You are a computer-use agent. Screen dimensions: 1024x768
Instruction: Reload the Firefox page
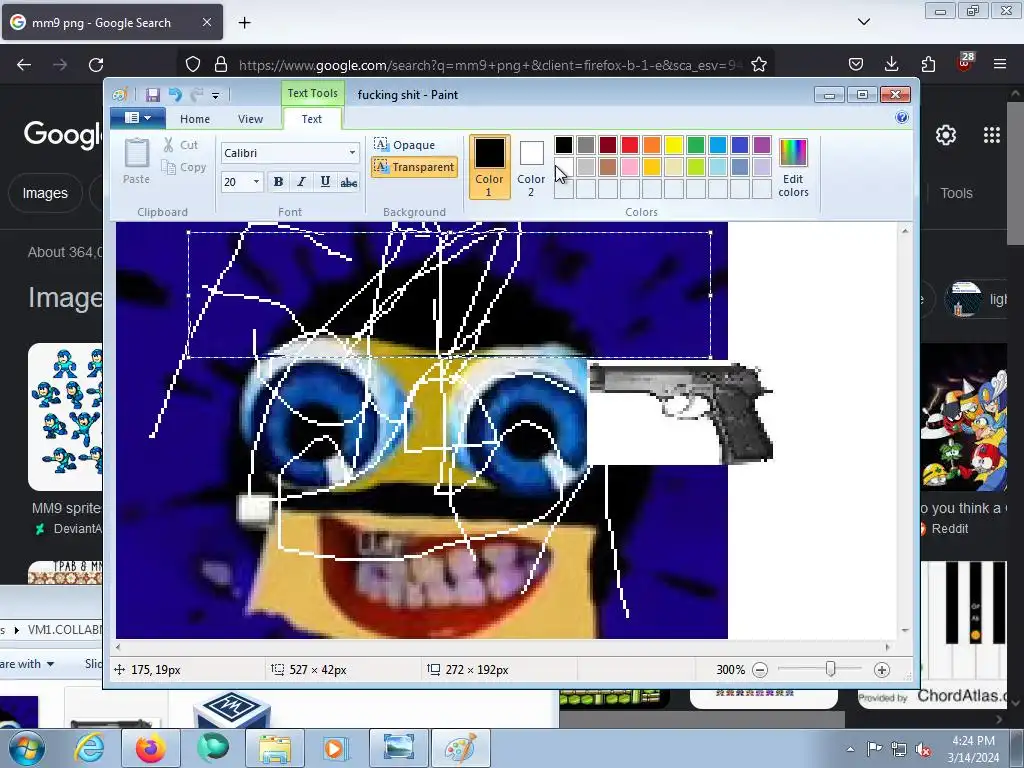pyautogui.click(x=96, y=64)
